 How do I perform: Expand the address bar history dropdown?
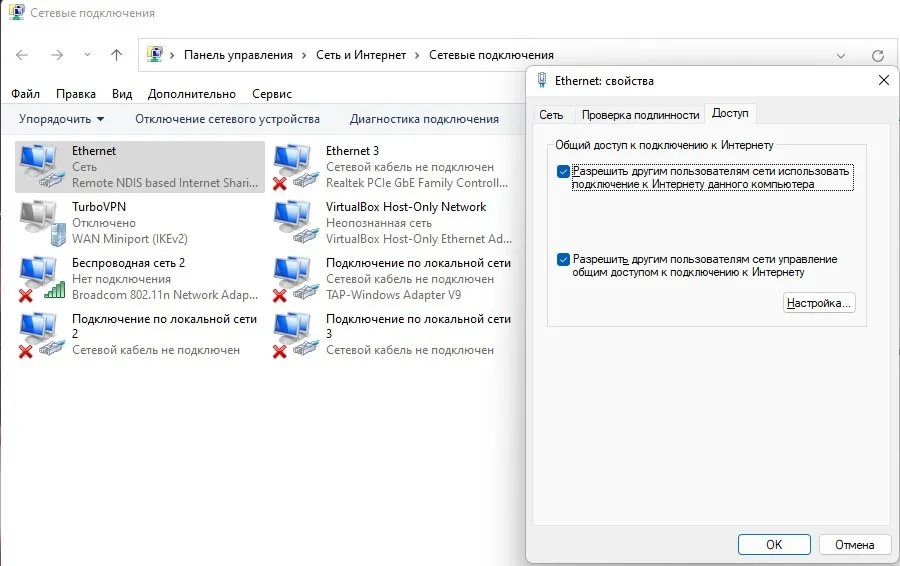(x=841, y=56)
